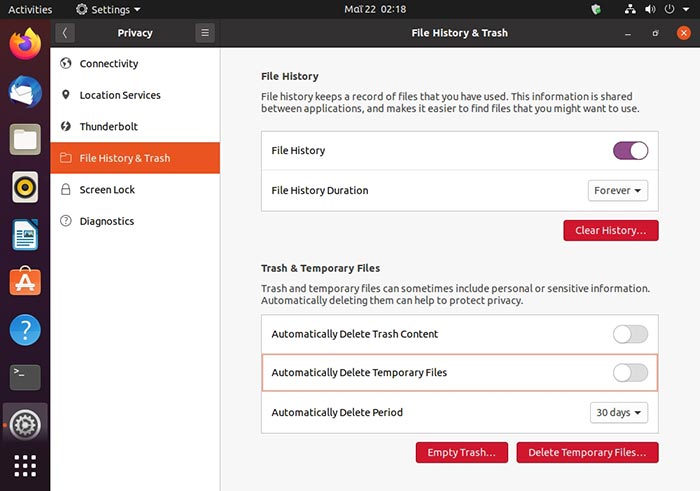
Task: Click the volume speaker tray icon
Action: (x=650, y=9)
